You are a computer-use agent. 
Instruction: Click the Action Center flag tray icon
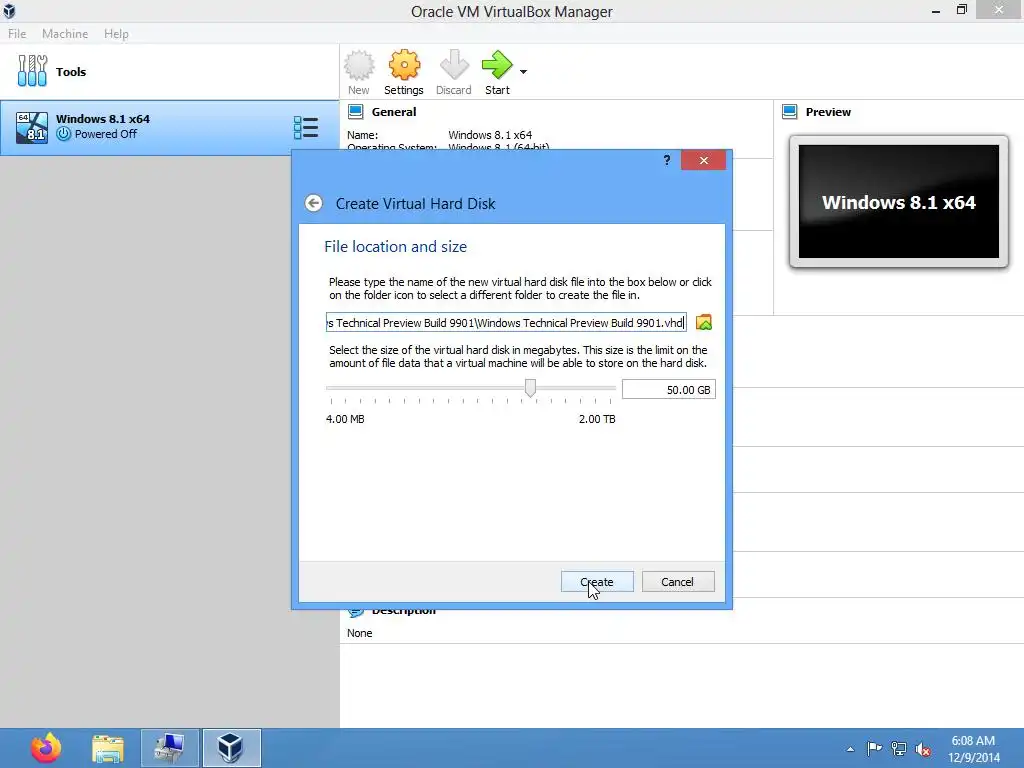[874, 749]
